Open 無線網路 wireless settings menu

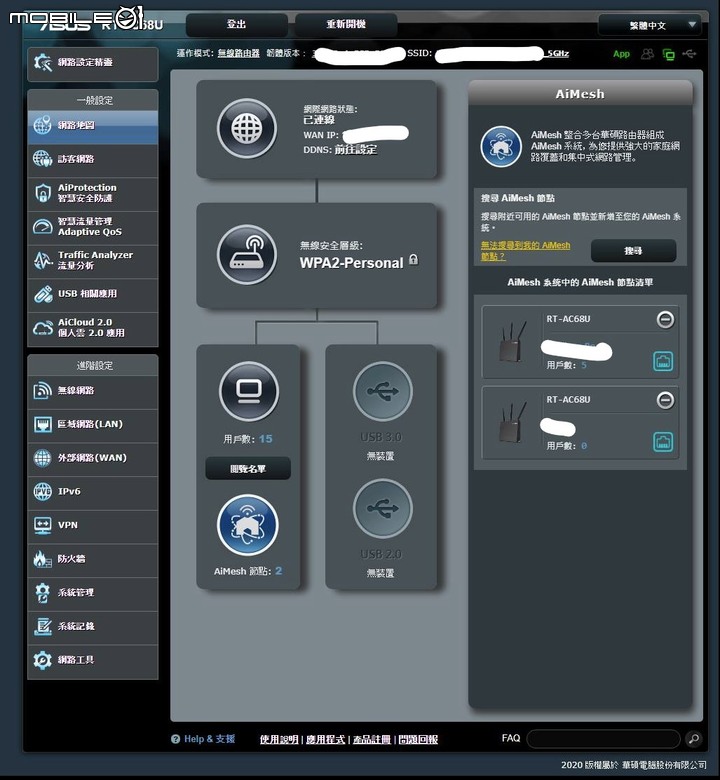click(x=93, y=391)
